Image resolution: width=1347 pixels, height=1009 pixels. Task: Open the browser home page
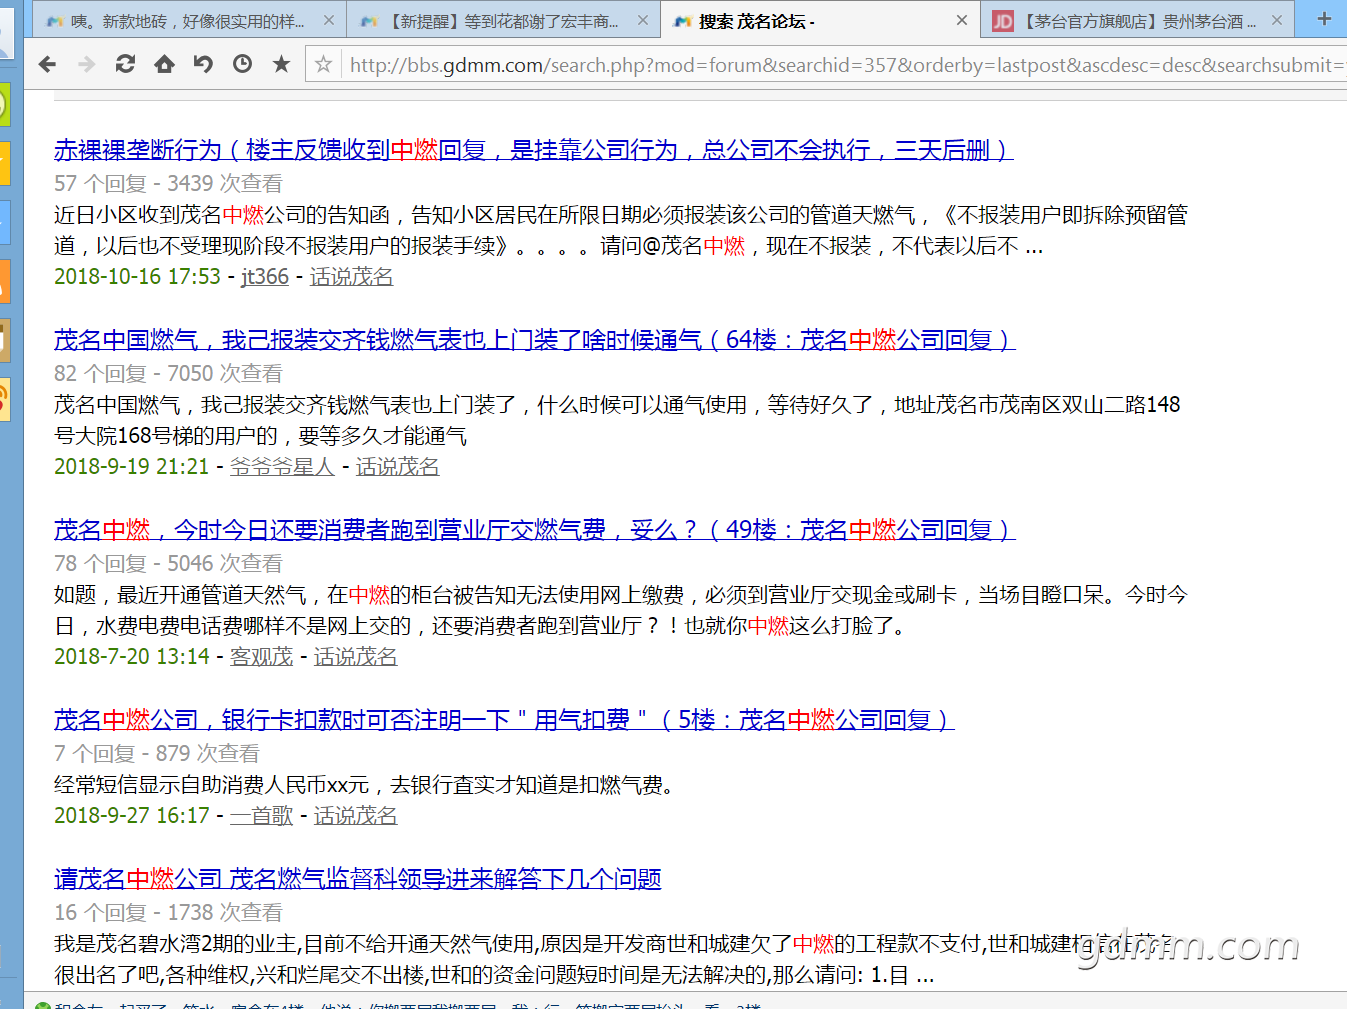(164, 64)
